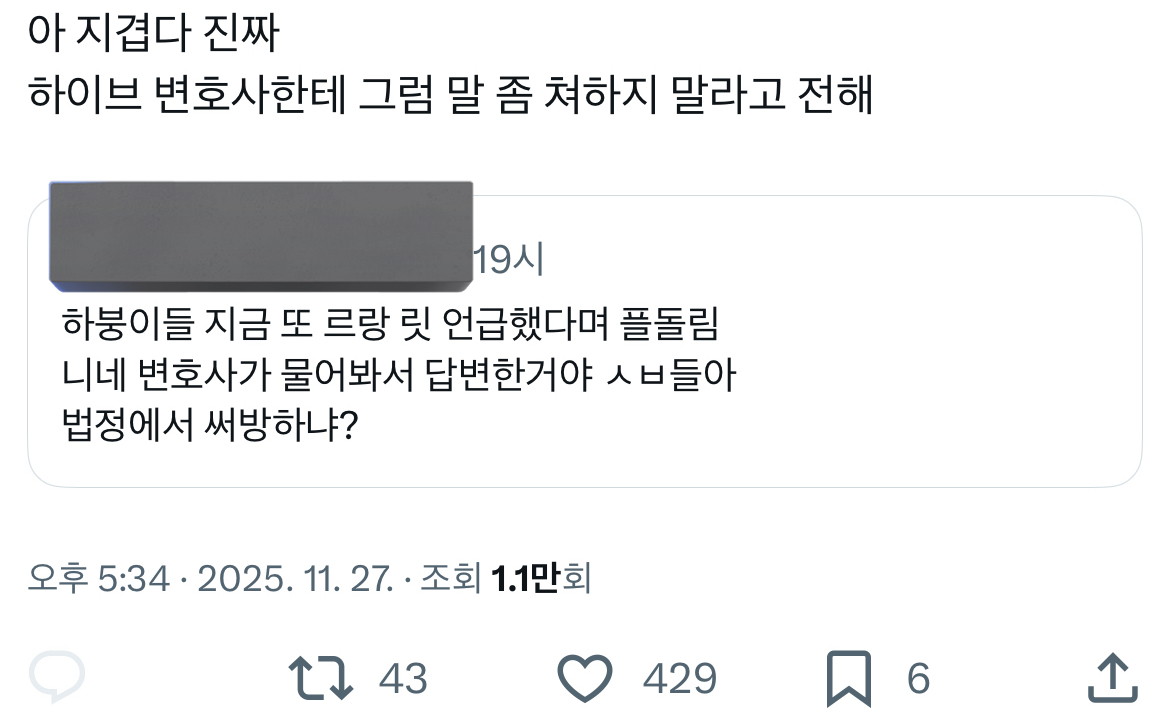The height and width of the screenshot is (715, 1170).
Task: Repost the tweet using retweet icon
Action: click(x=321, y=678)
